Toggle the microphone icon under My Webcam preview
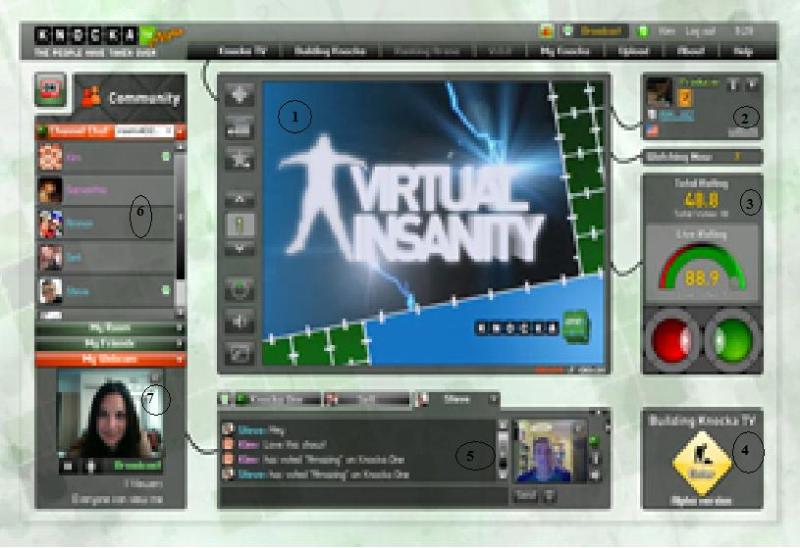The width and height of the screenshot is (800, 548). tap(91, 466)
